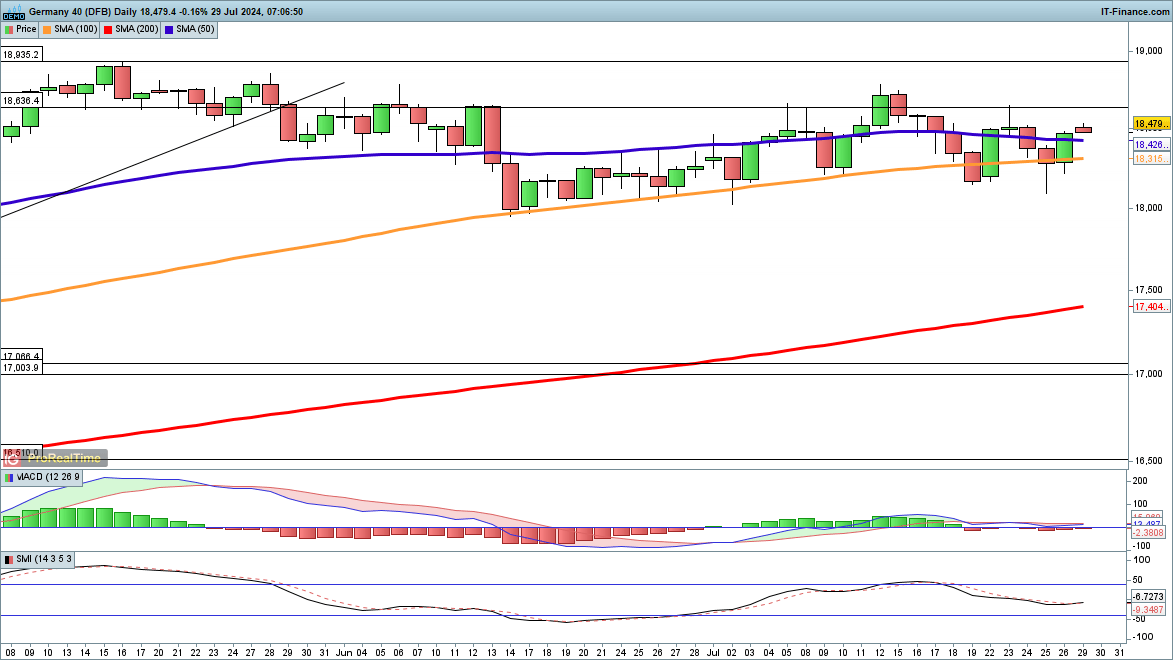The image size is (1173, 660).
Task: Click the 17,003.9 horizontal level label
Action: (21, 368)
